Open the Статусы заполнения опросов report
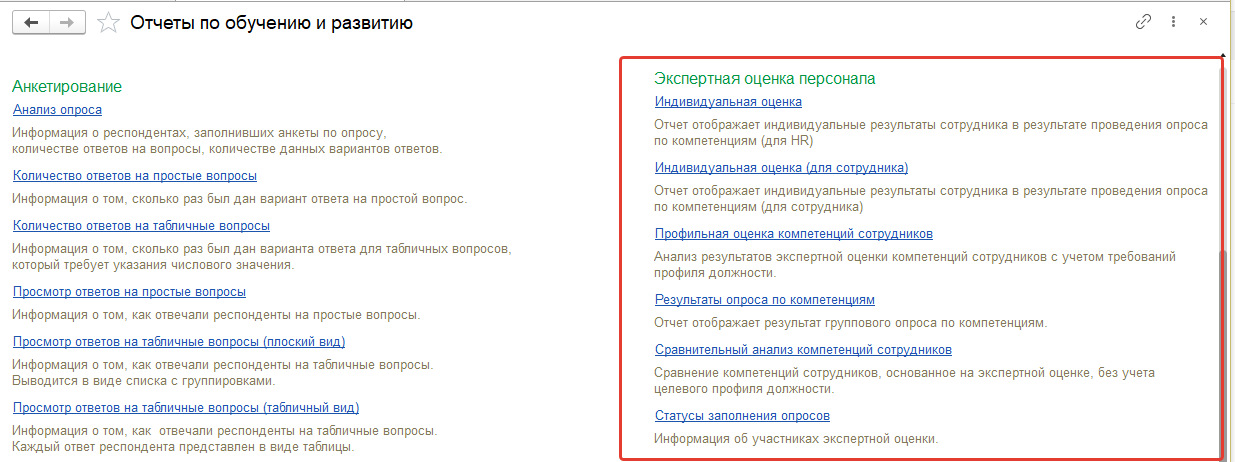Screen dimensions: 1235x462 coord(742,416)
